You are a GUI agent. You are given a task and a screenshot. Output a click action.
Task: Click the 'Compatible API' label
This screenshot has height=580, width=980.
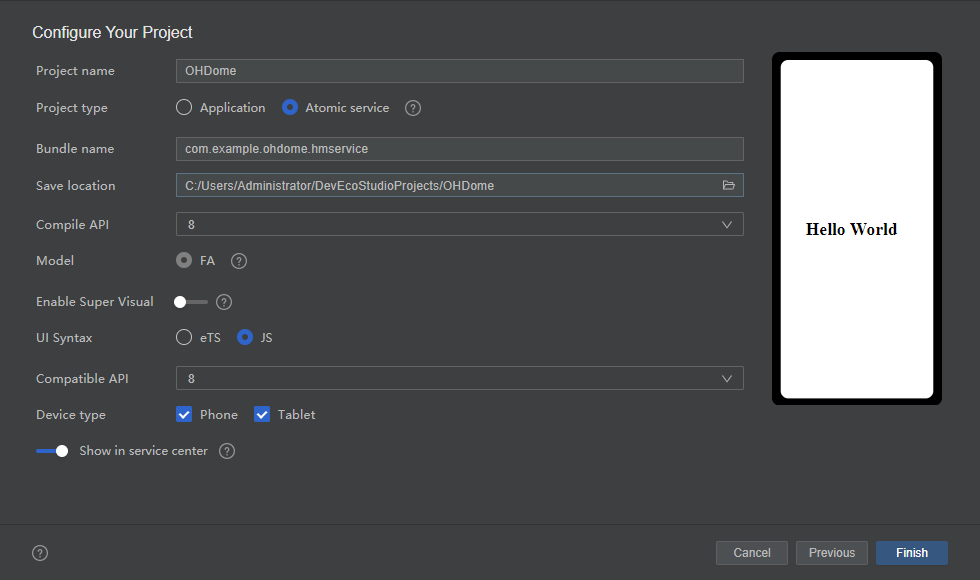tap(82, 379)
